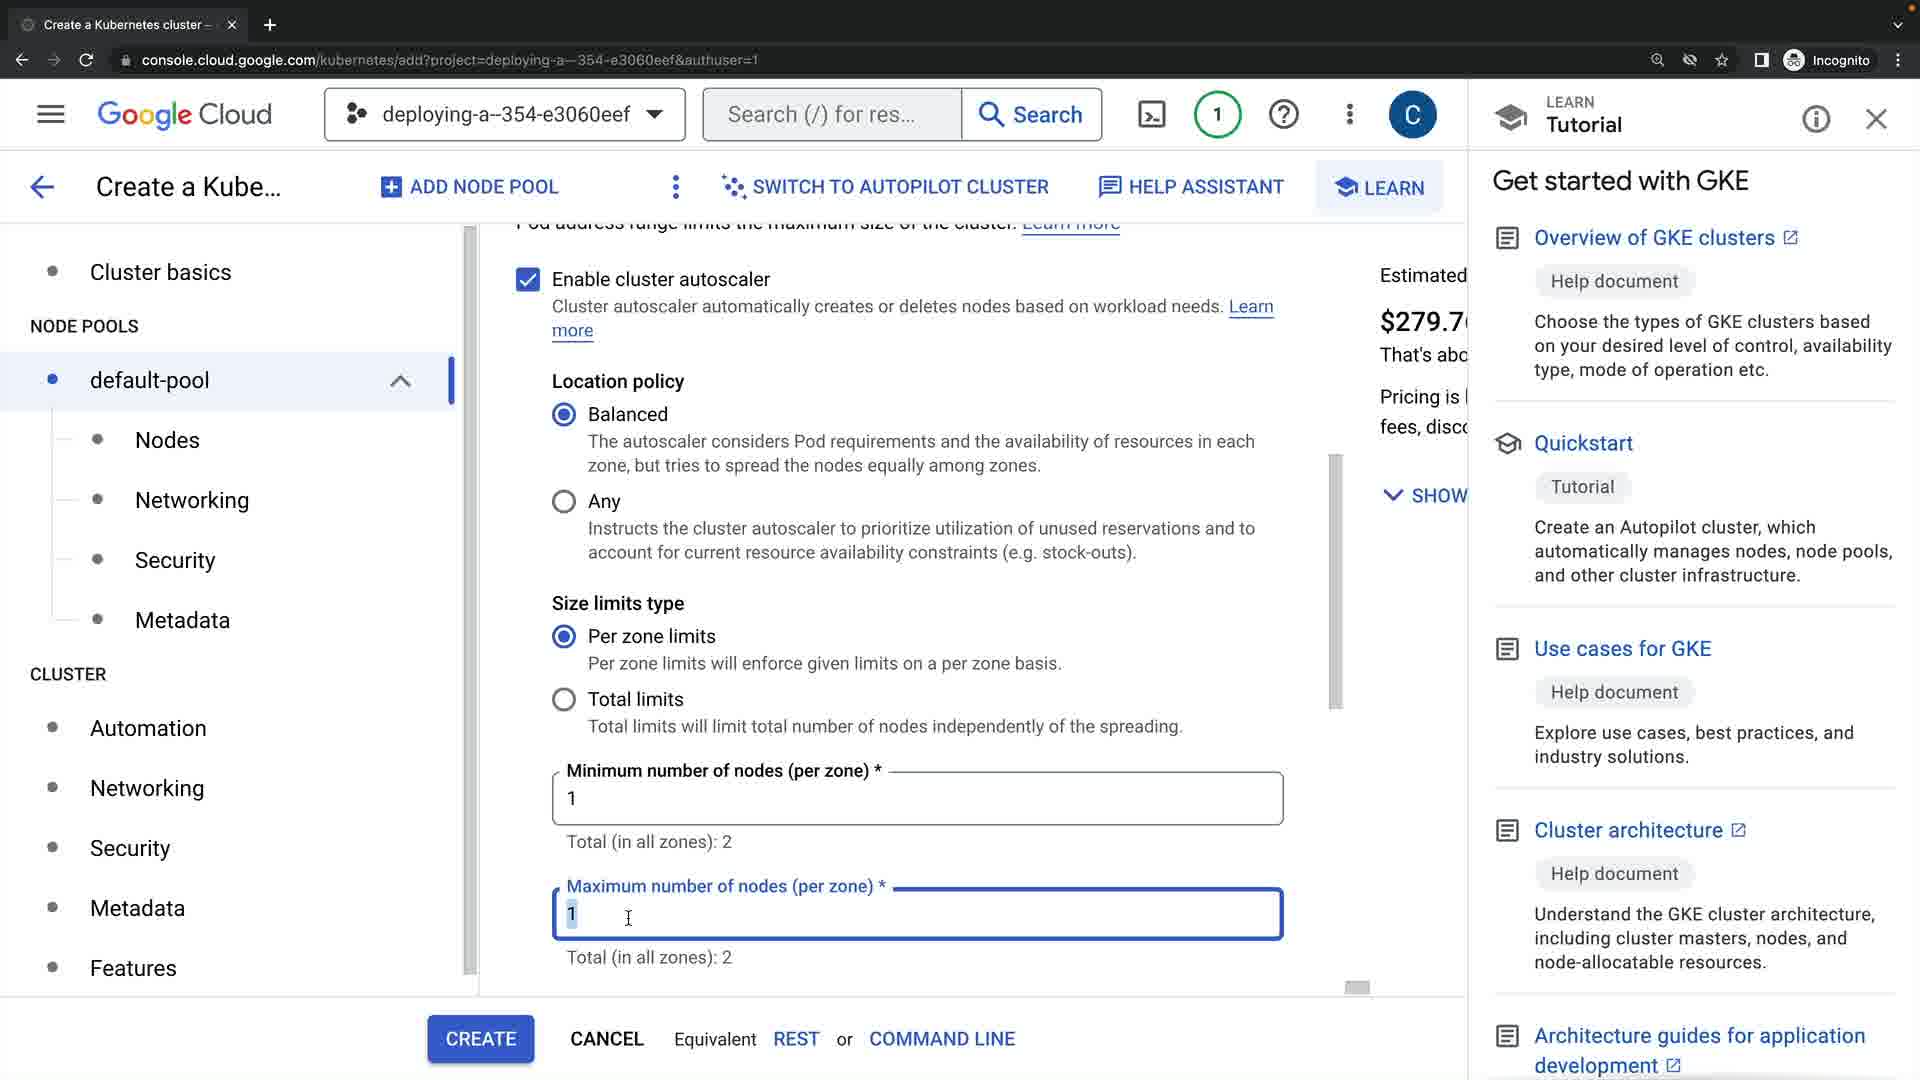Viewport: 1920px width, 1080px height.
Task: Open Cluster basics in sidebar
Action: (x=160, y=272)
